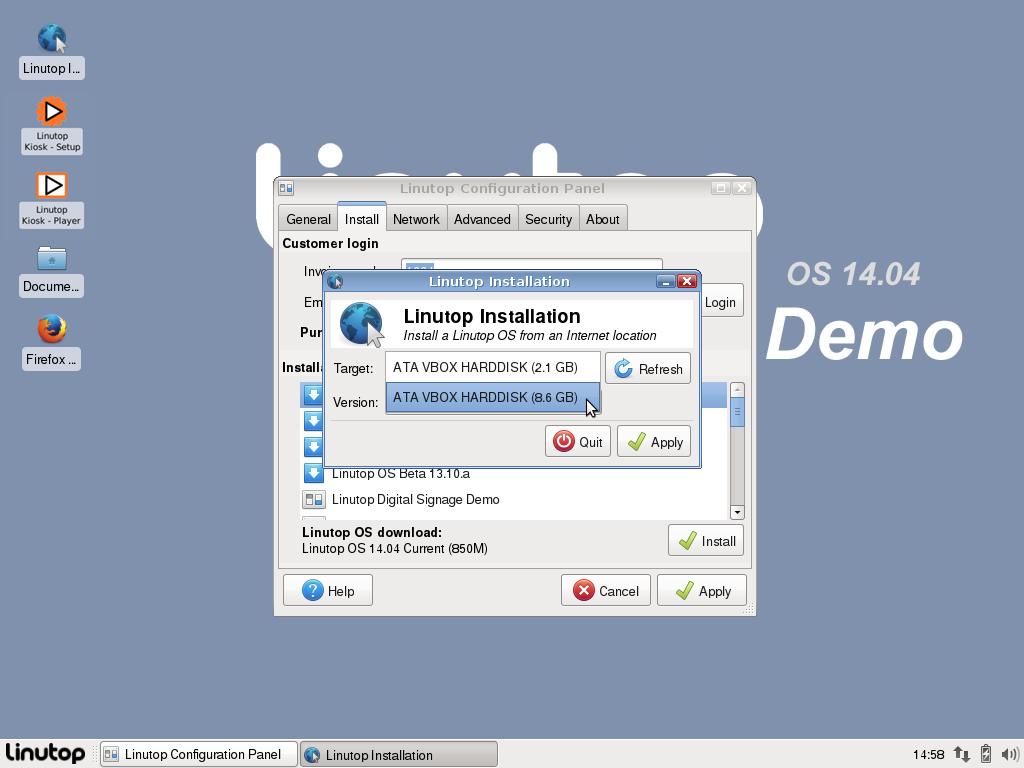Click the Cancel button in Configuration Panel
The width and height of the screenshot is (1024, 768).
[x=605, y=590]
